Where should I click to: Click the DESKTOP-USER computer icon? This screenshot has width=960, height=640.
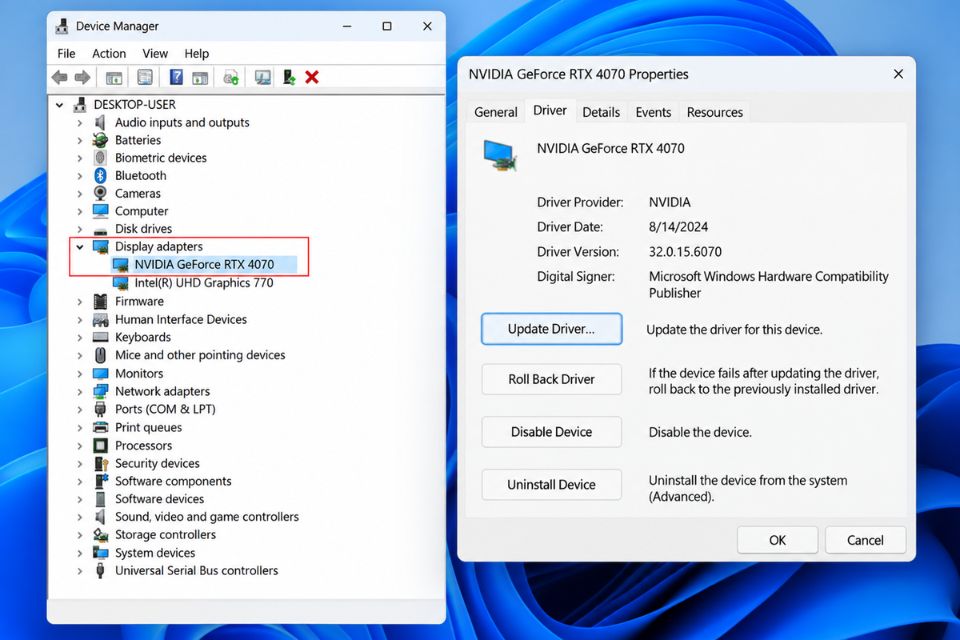point(80,104)
